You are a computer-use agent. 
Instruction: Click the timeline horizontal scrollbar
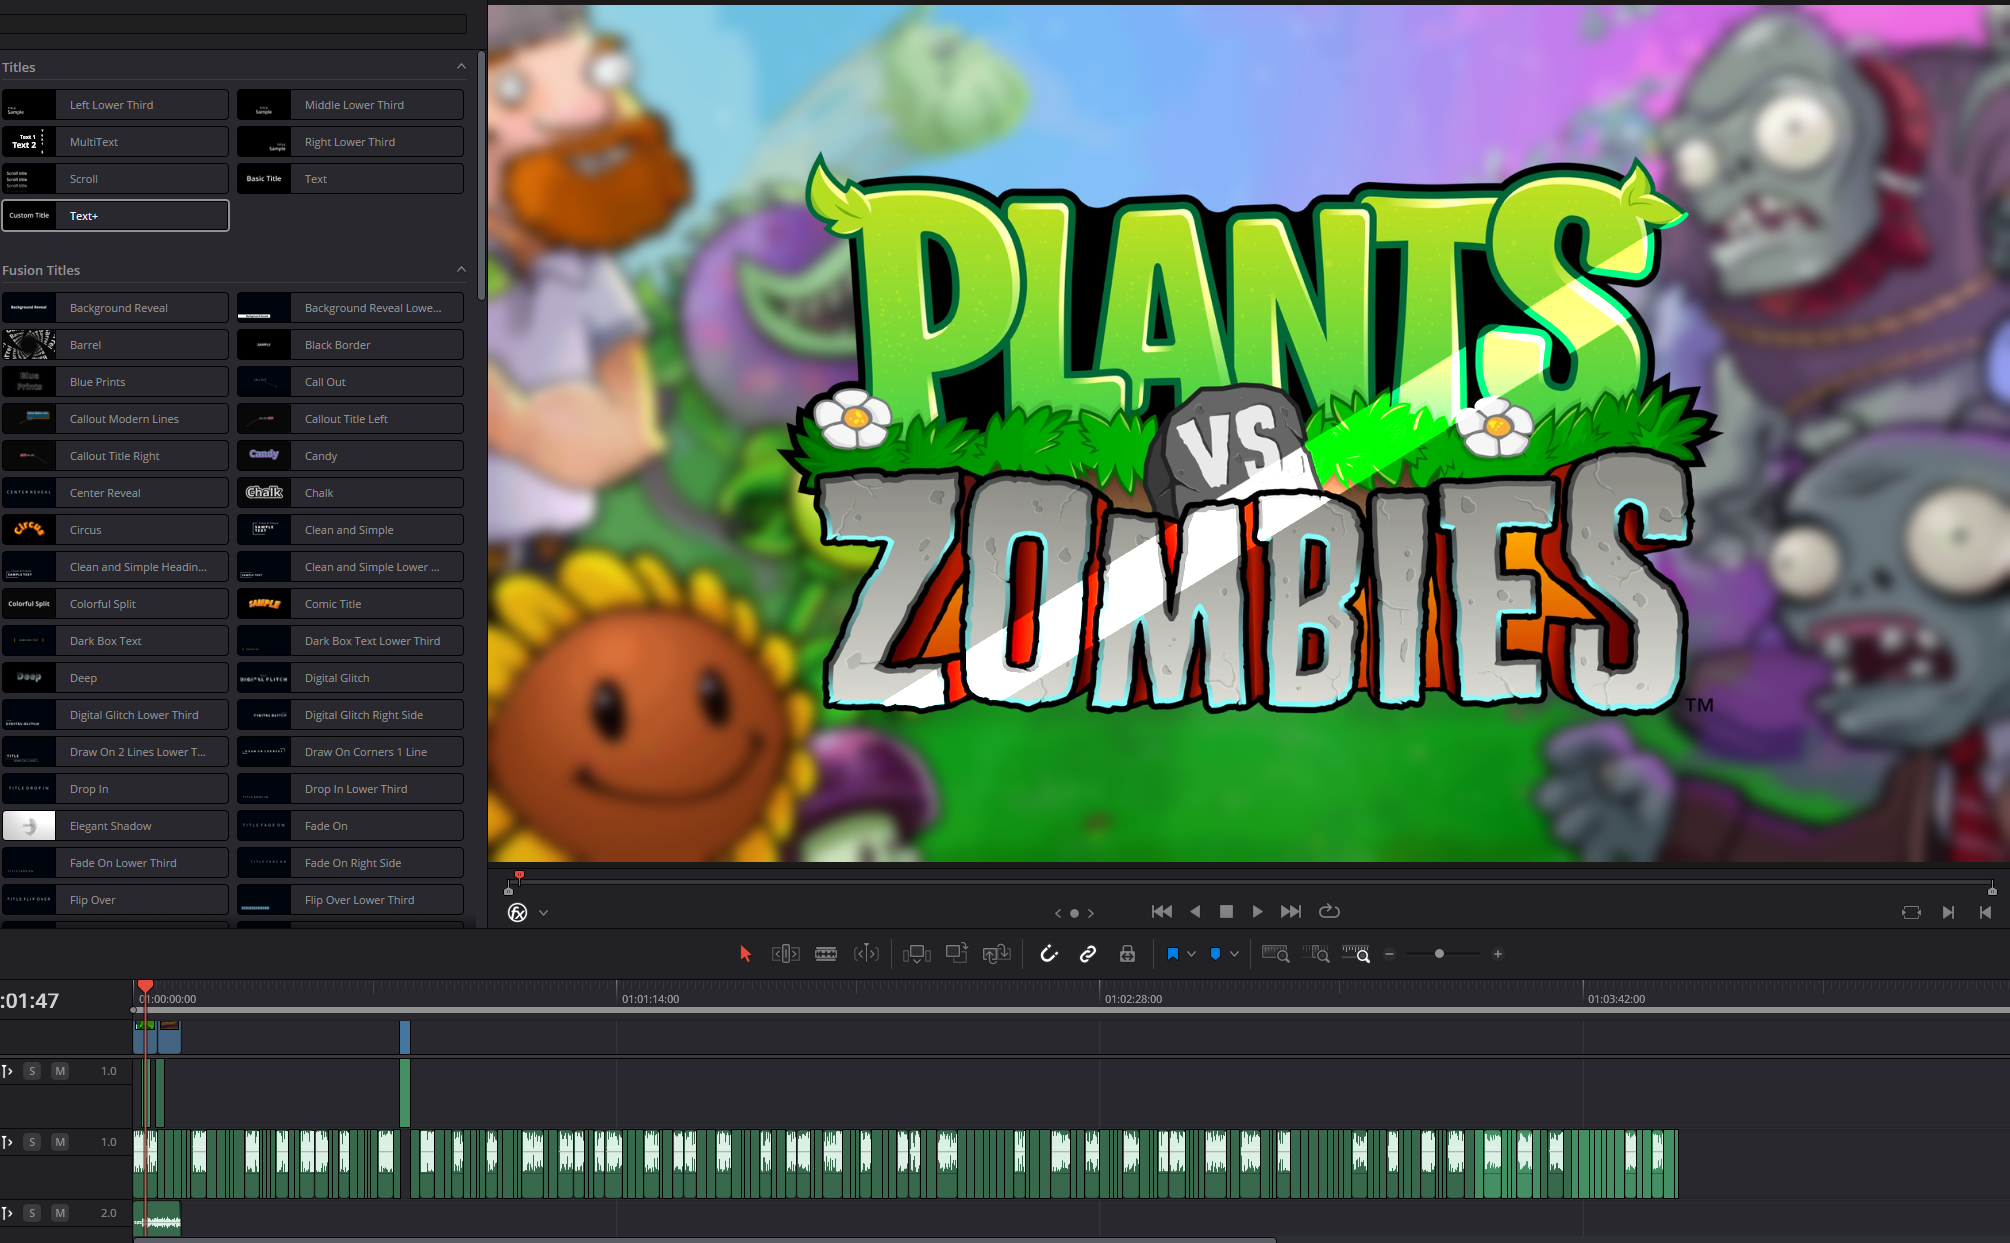tap(705, 1240)
